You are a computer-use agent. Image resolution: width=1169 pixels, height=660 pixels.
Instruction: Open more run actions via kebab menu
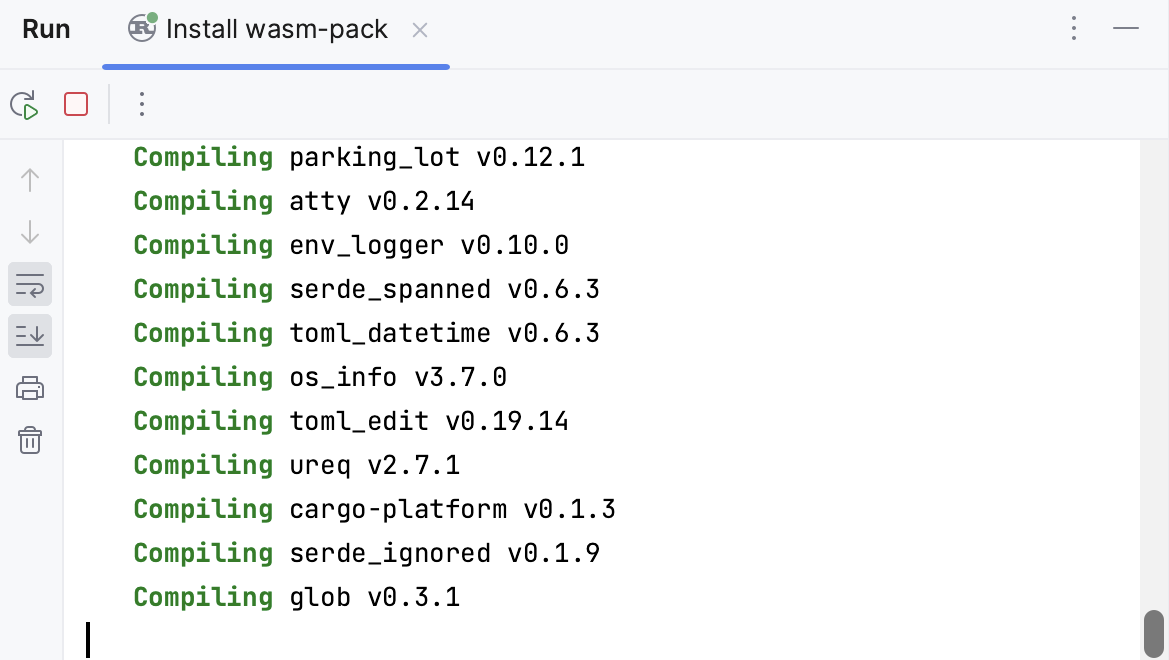(x=142, y=104)
